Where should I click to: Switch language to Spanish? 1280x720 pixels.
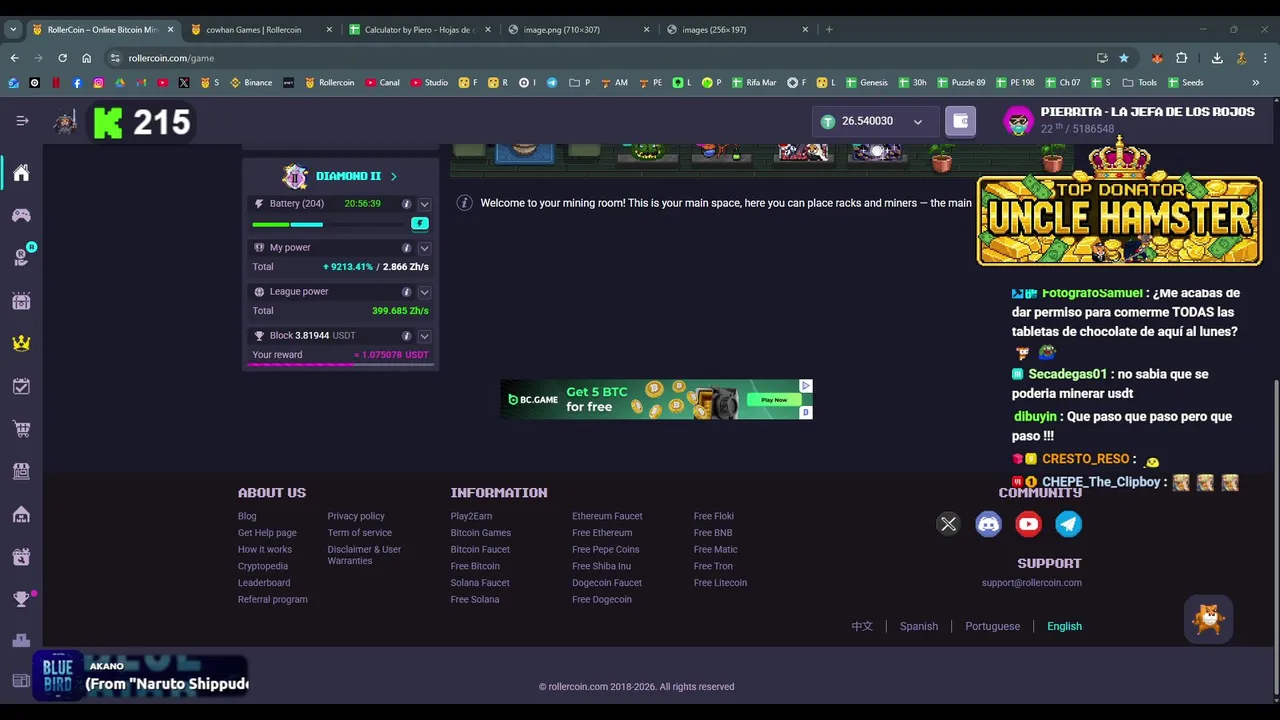coord(918,627)
